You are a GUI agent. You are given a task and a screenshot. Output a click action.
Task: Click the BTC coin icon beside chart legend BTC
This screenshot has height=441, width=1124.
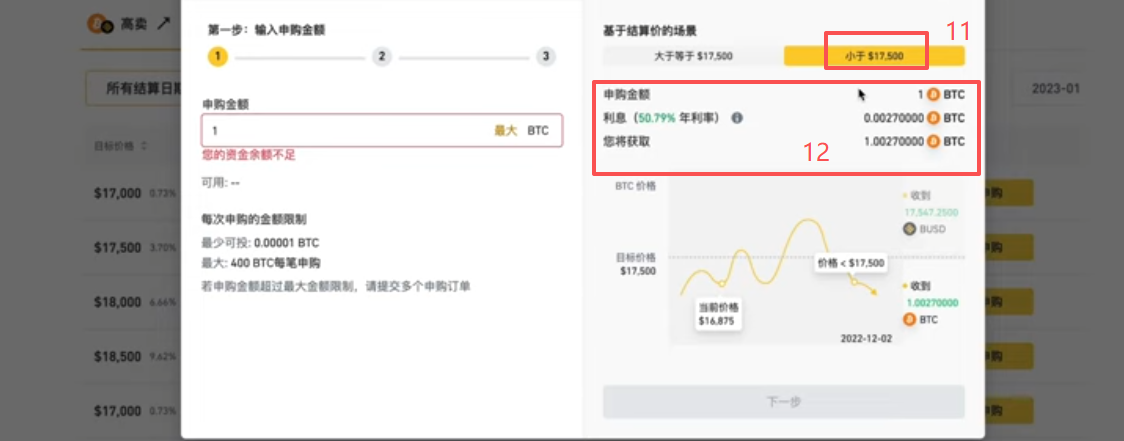[910, 319]
